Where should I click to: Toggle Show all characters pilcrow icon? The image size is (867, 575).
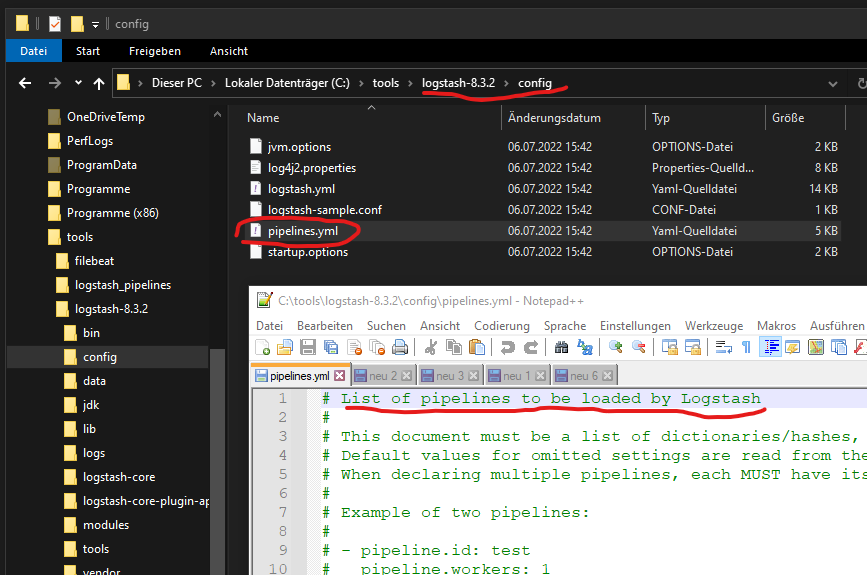point(746,348)
